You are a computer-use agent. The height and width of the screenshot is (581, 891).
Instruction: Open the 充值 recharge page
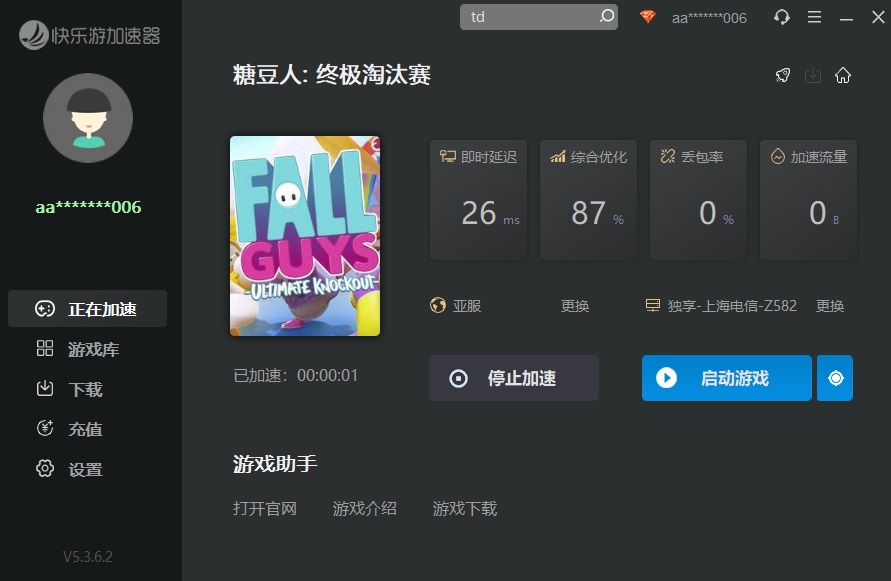[x=85, y=429]
